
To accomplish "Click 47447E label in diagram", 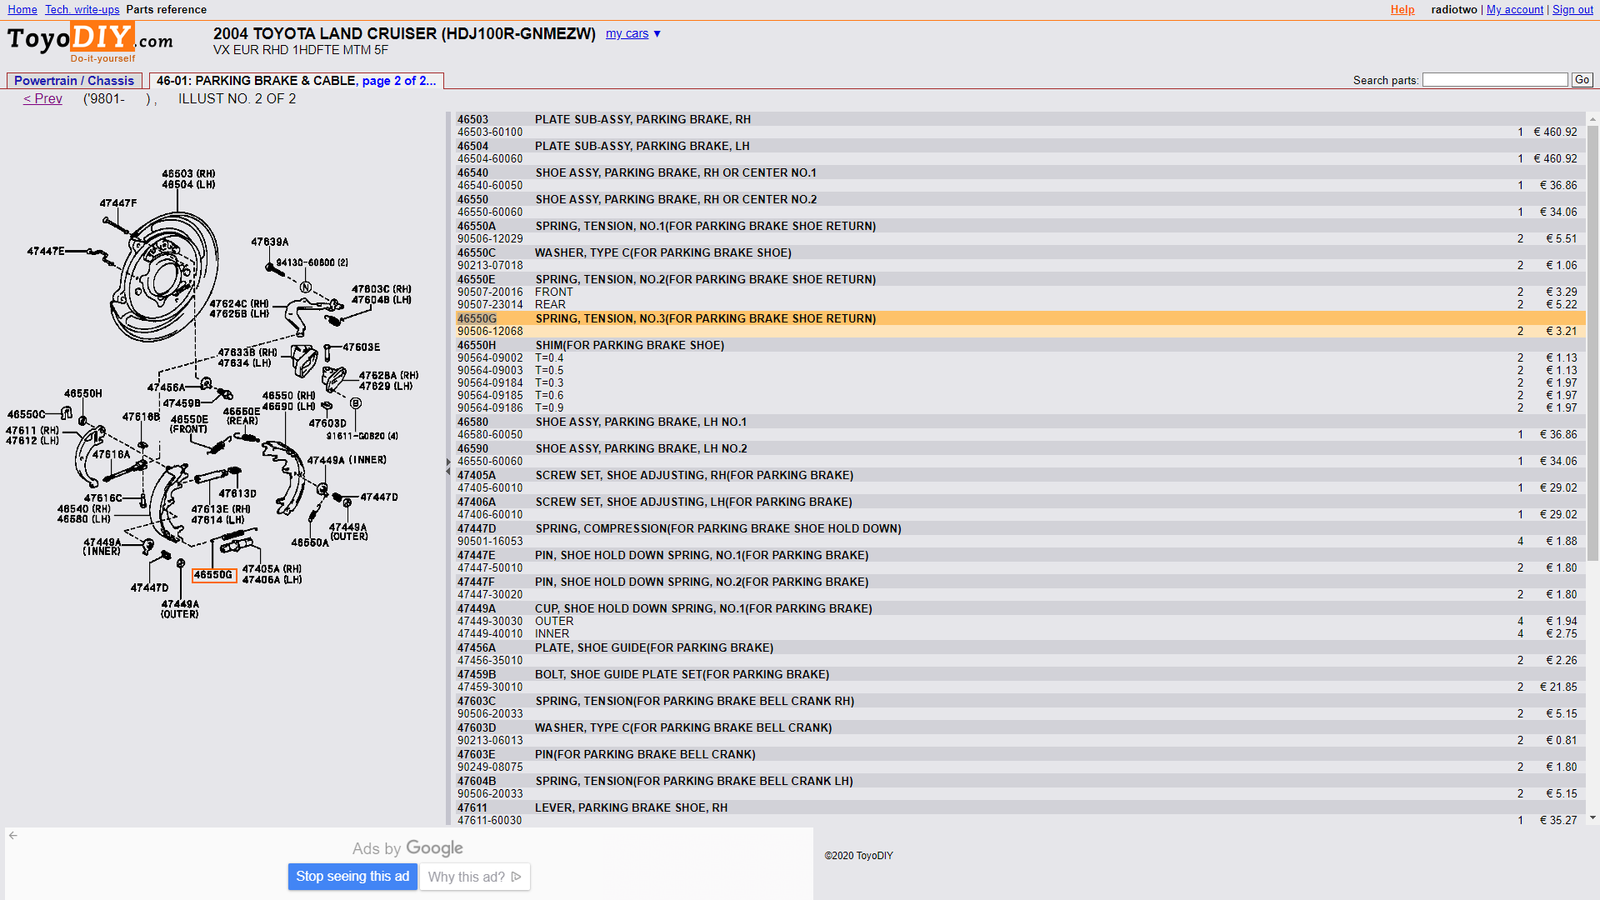I will (x=46, y=251).
